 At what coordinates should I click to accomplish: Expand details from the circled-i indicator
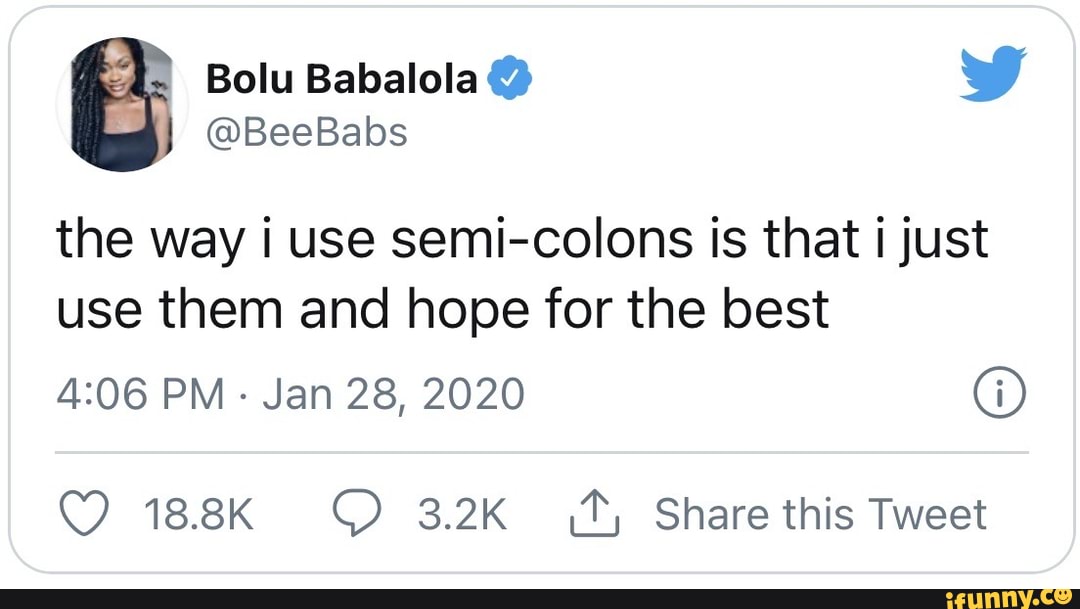pyautogui.click(x=999, y=392)
